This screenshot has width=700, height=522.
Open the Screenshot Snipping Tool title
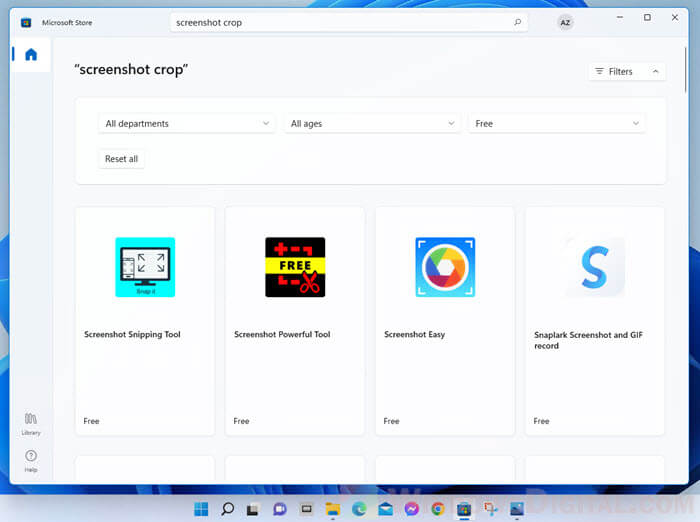tap(132, 334)
